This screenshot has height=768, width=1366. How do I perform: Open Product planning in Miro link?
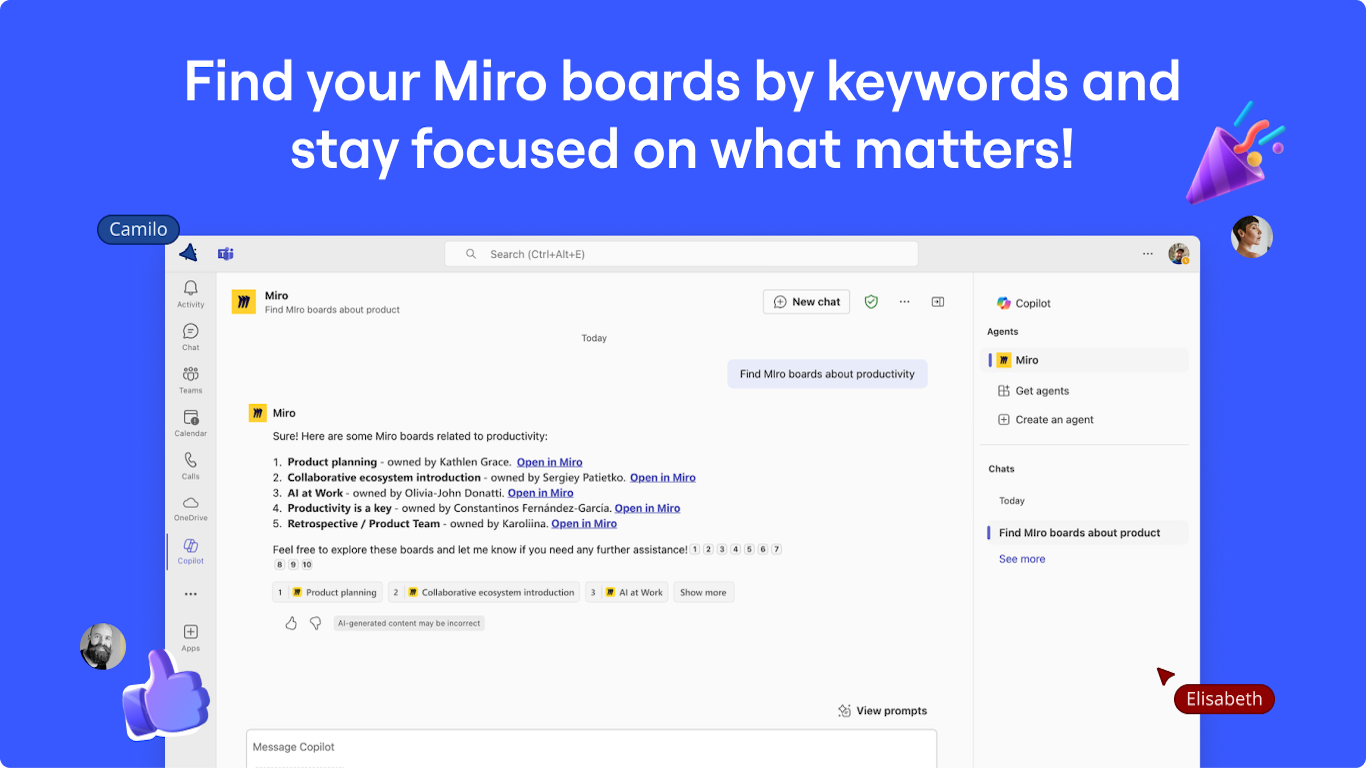[549, 462]
